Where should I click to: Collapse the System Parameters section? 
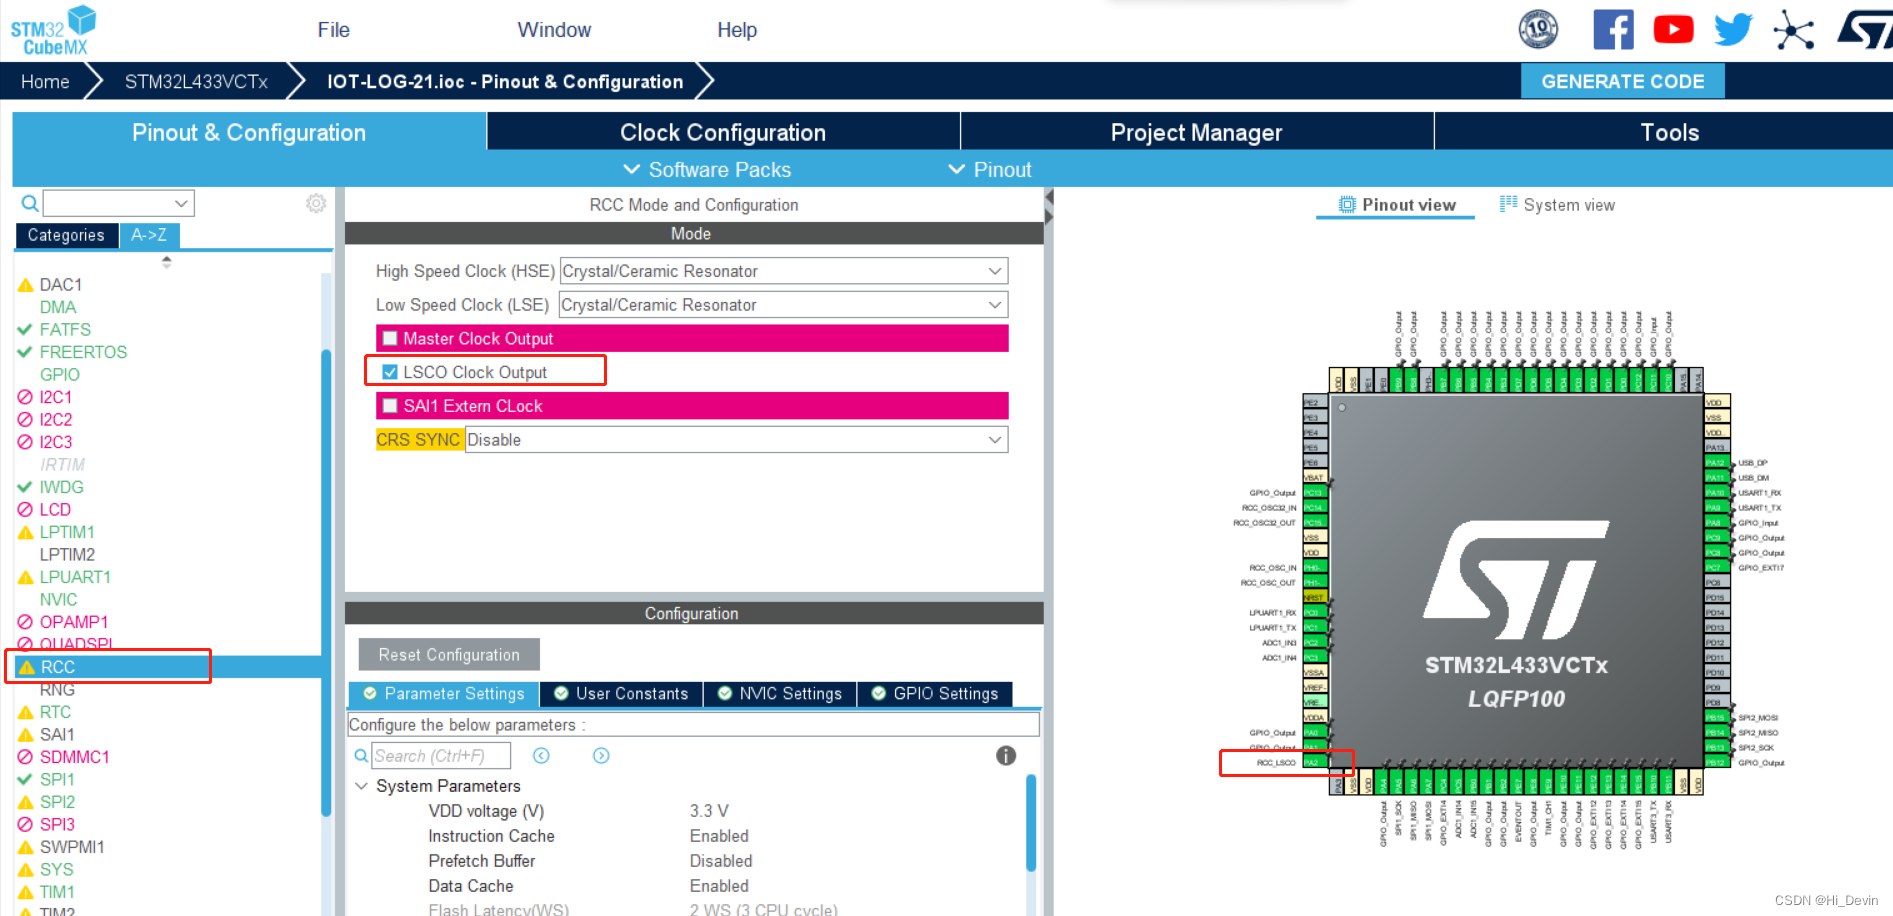(x=362, y=786)
